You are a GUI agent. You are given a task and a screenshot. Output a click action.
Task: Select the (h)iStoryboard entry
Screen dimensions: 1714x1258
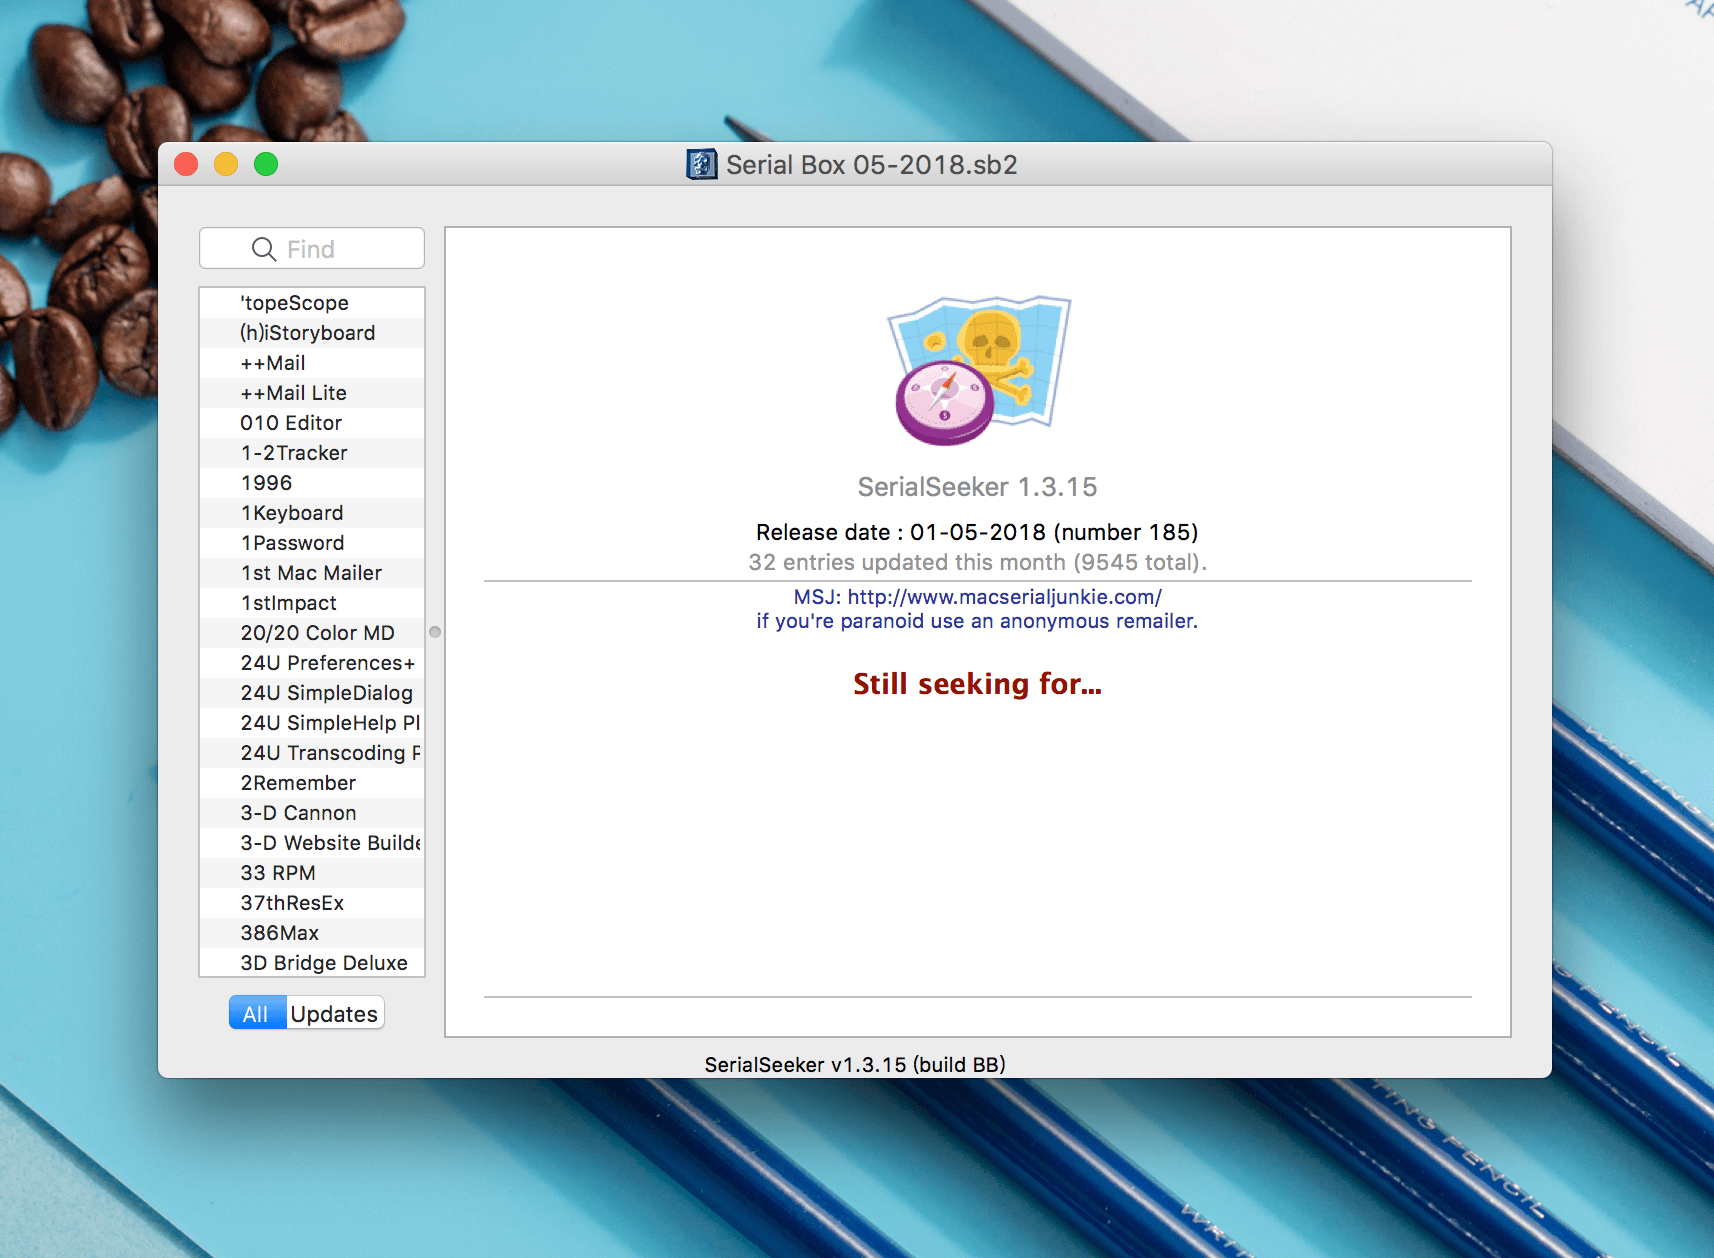pyautogui.click(x=312, y=333)
